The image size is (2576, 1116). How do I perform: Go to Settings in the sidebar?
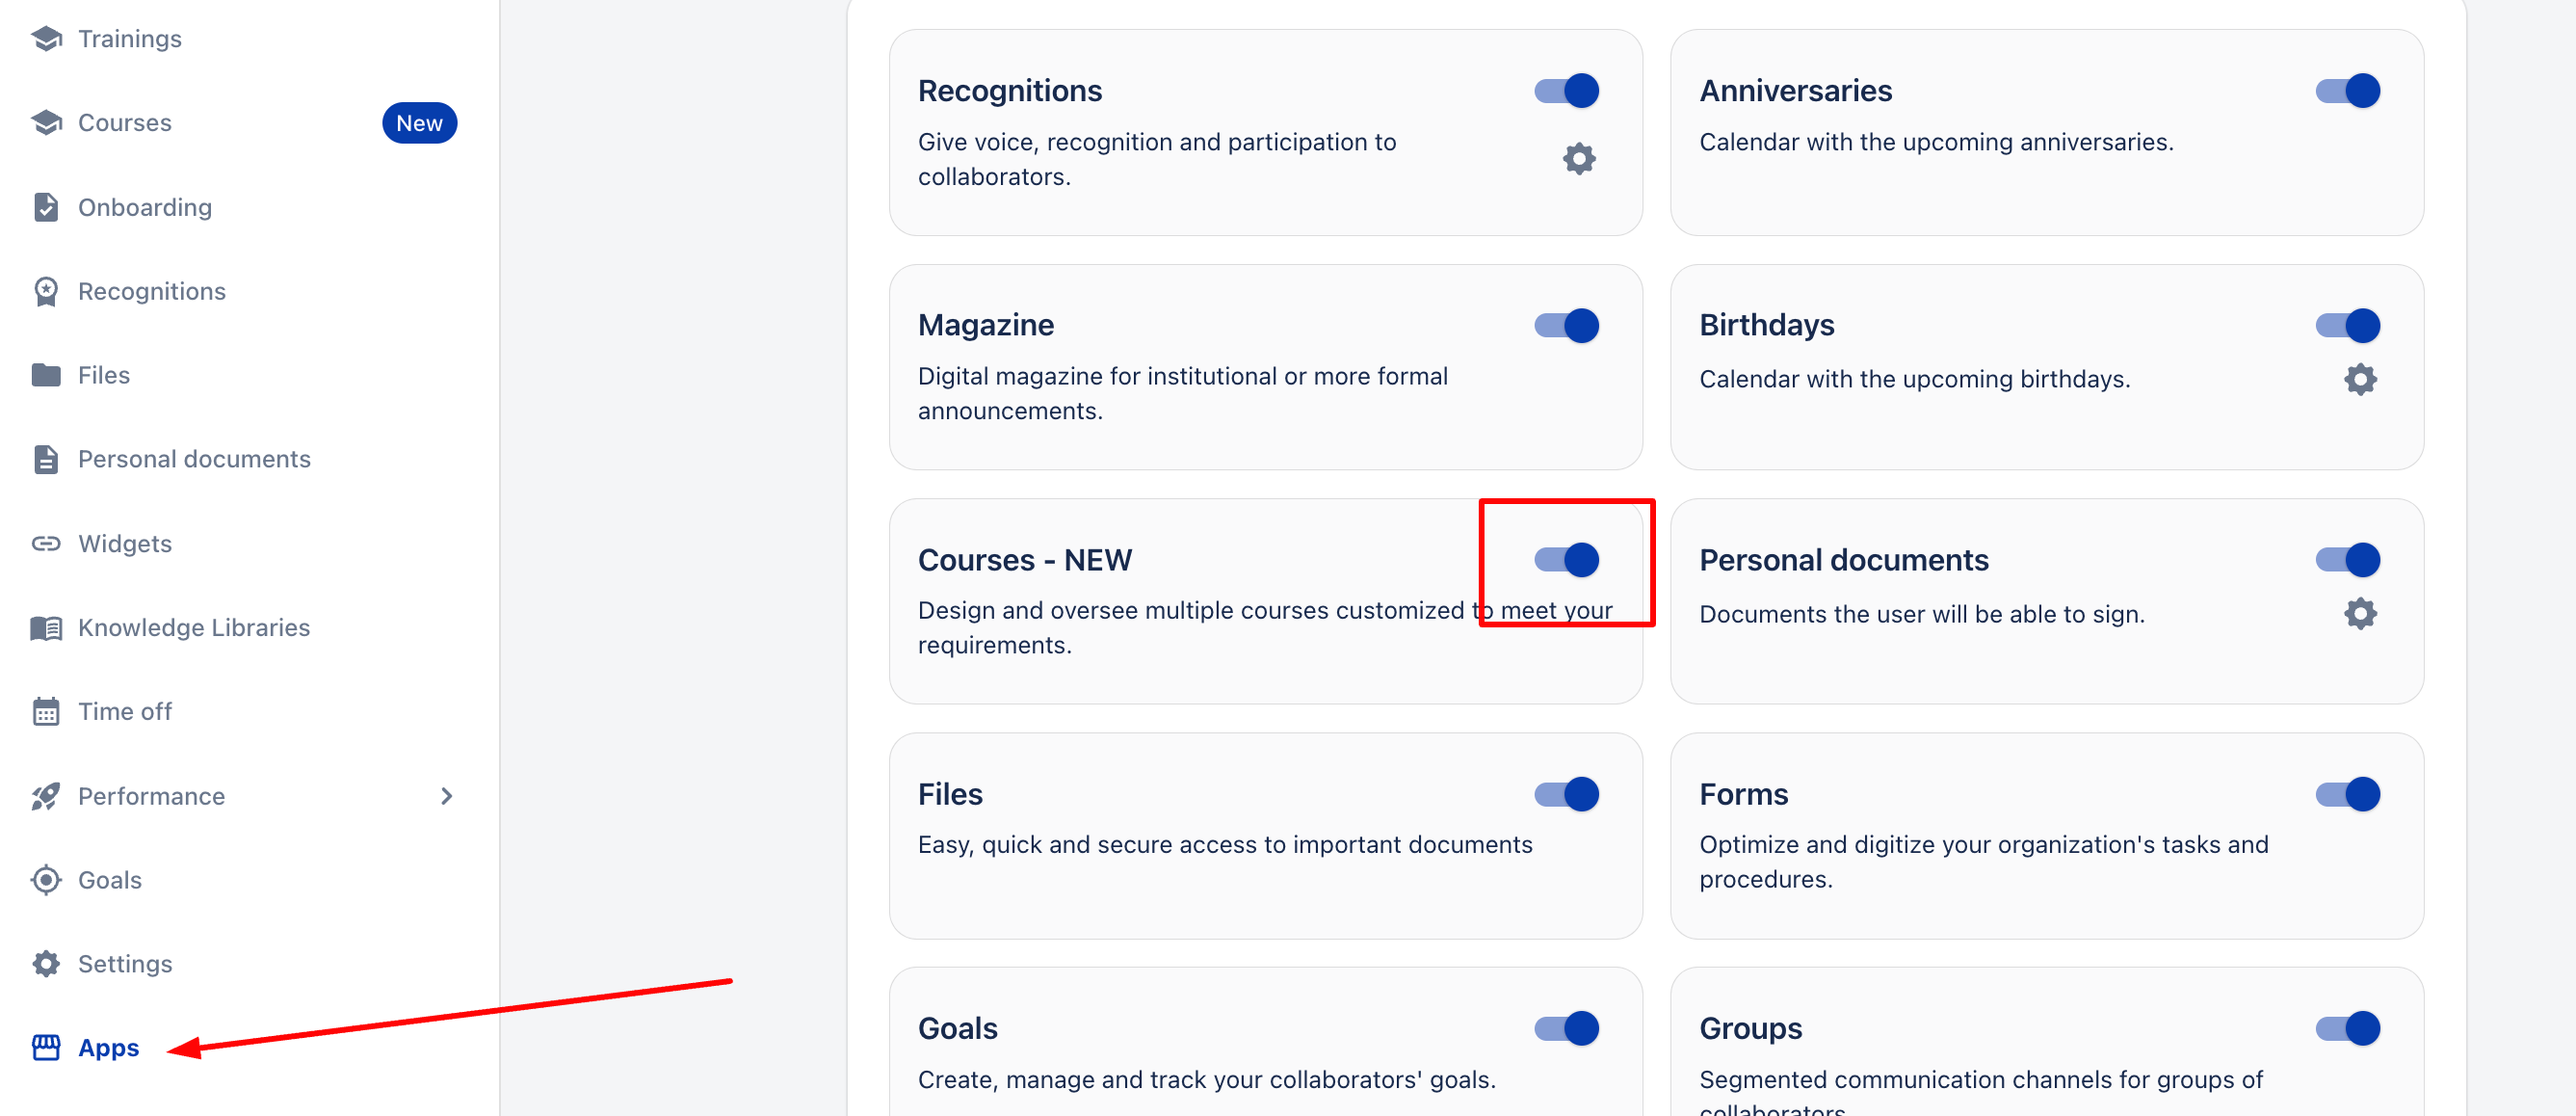coord(125,964)
